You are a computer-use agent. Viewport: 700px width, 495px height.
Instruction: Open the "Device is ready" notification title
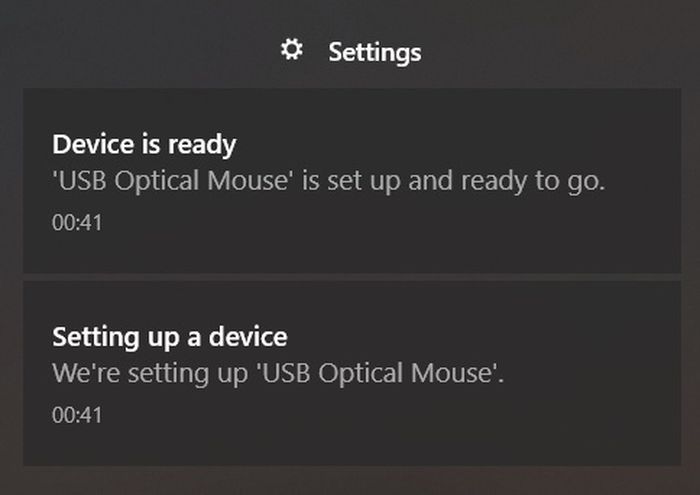point(144,145)
